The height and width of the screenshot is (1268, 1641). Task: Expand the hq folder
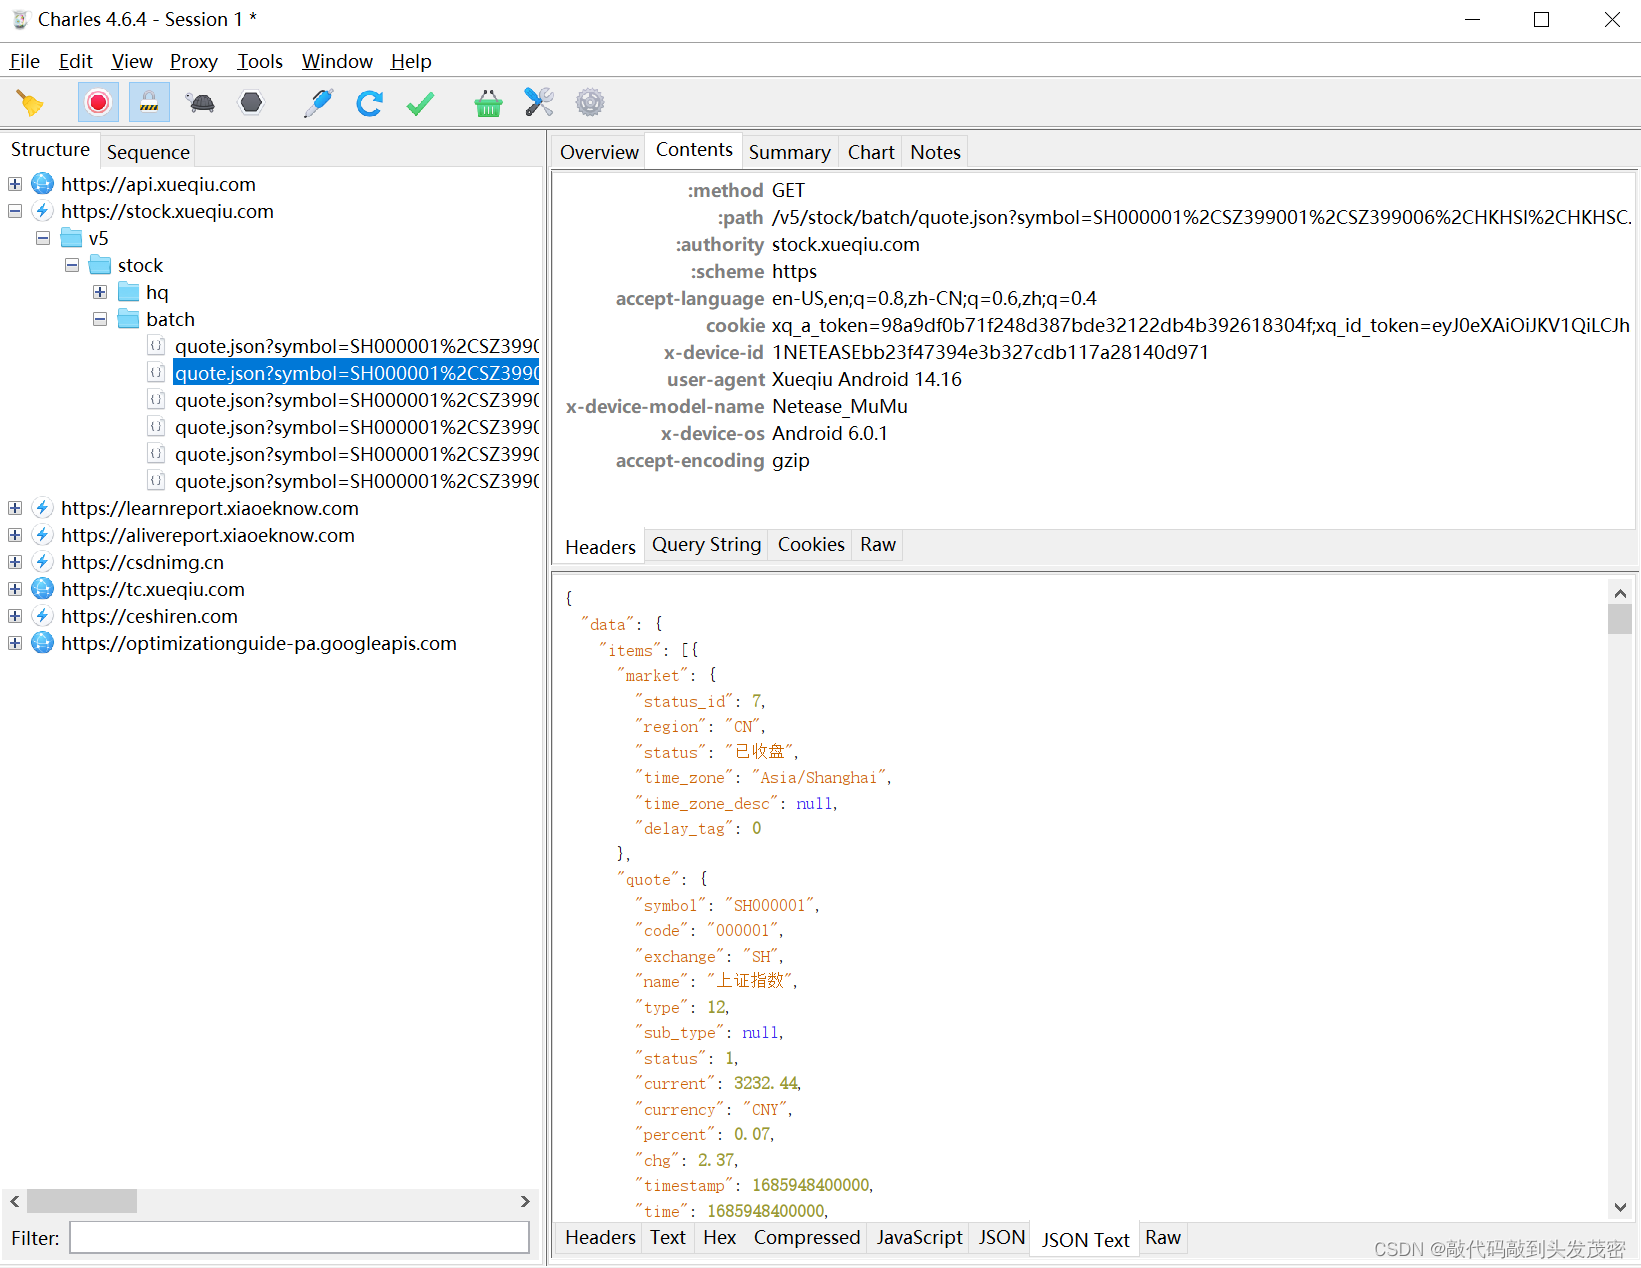(x=100, y=292)
